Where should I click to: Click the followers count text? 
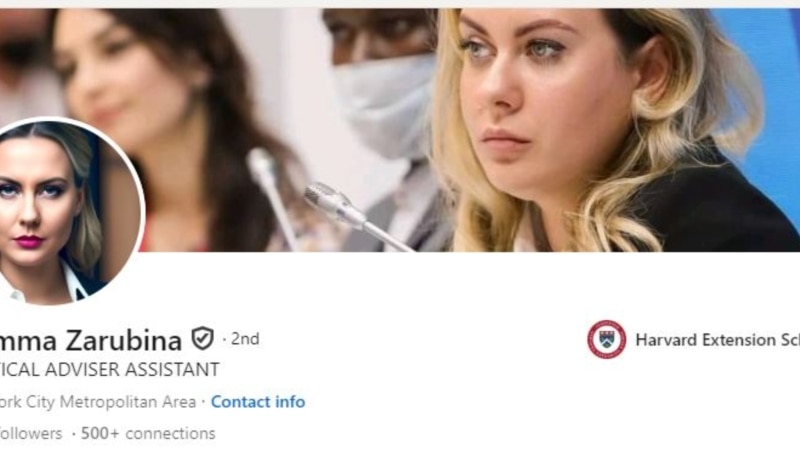(x=31, y=433)
